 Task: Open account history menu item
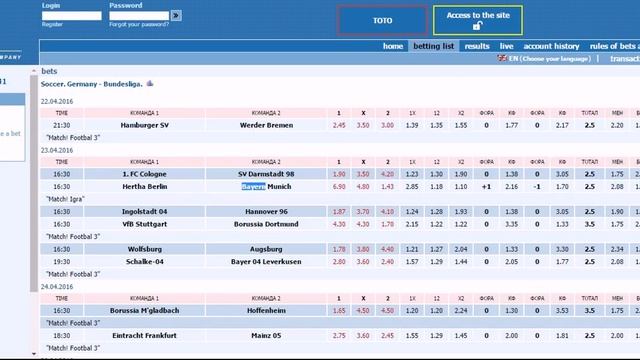pos(551,46)
